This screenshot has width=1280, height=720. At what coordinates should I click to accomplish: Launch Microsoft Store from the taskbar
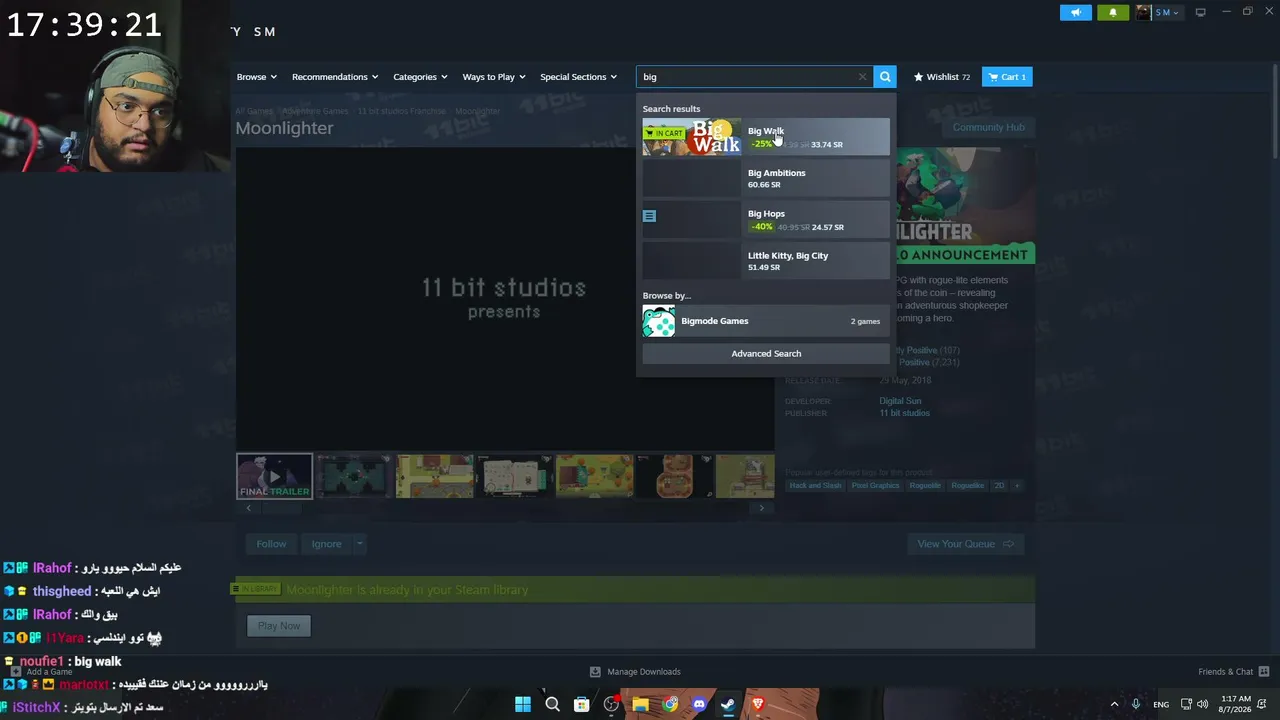pos(581,704)
